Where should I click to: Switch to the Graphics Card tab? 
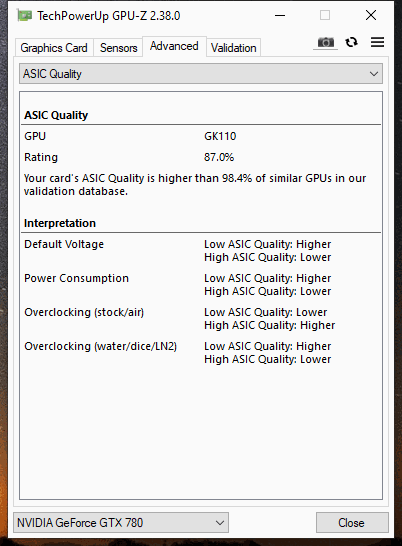click(54, 48)
